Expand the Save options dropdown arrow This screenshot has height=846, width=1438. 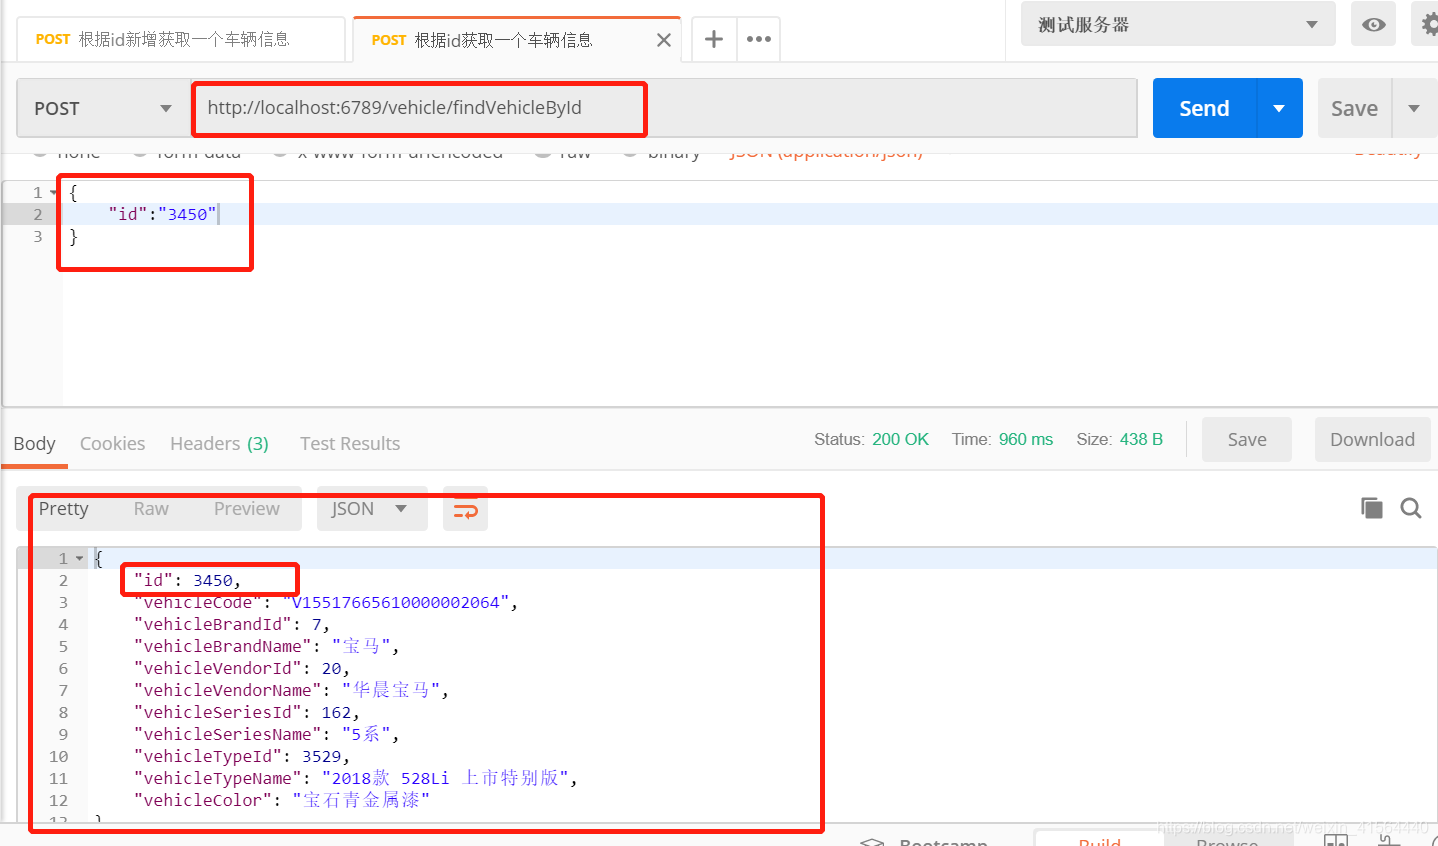click(1414, 108)
